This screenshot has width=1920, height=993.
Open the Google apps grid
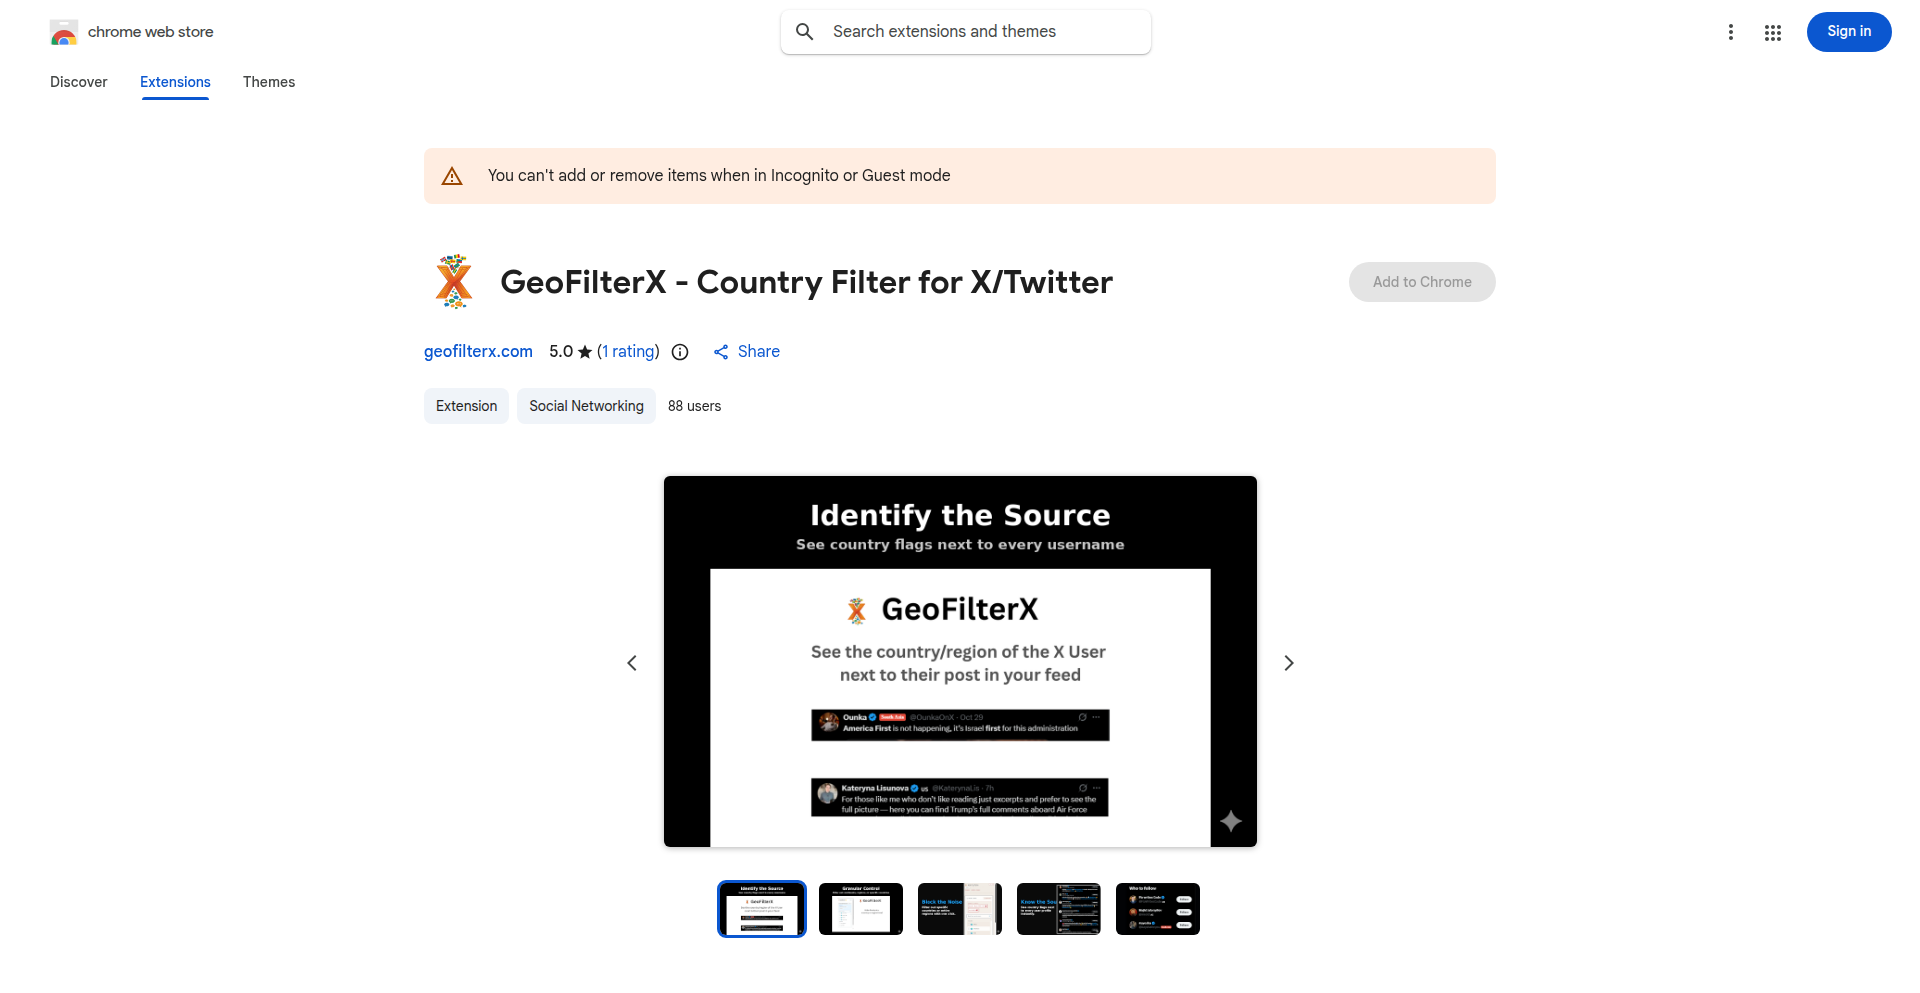pyautogui.click(x=1773, y=32)
